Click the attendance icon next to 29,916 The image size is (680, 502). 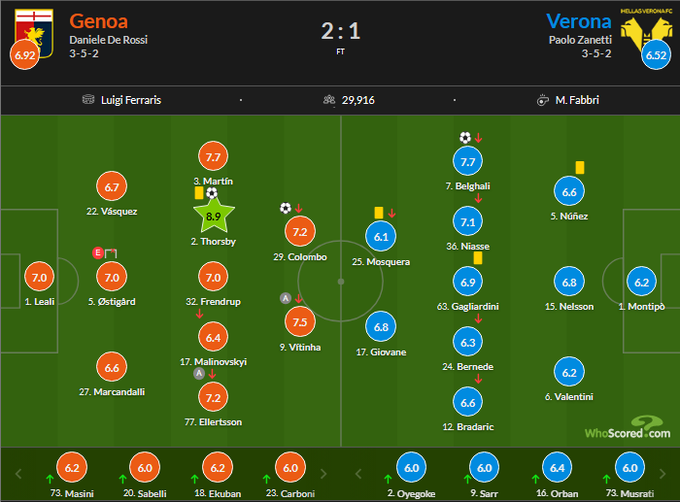pos(327,100)
